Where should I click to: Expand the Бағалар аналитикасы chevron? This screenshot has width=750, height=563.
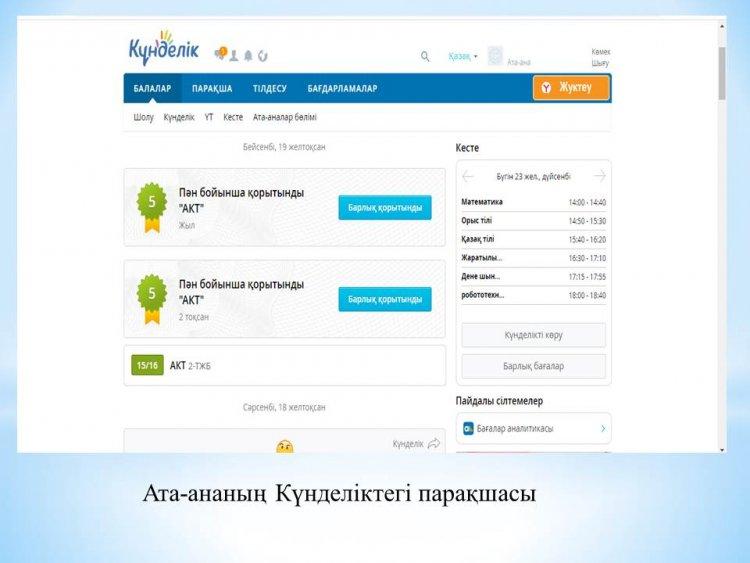click(603, 429)
